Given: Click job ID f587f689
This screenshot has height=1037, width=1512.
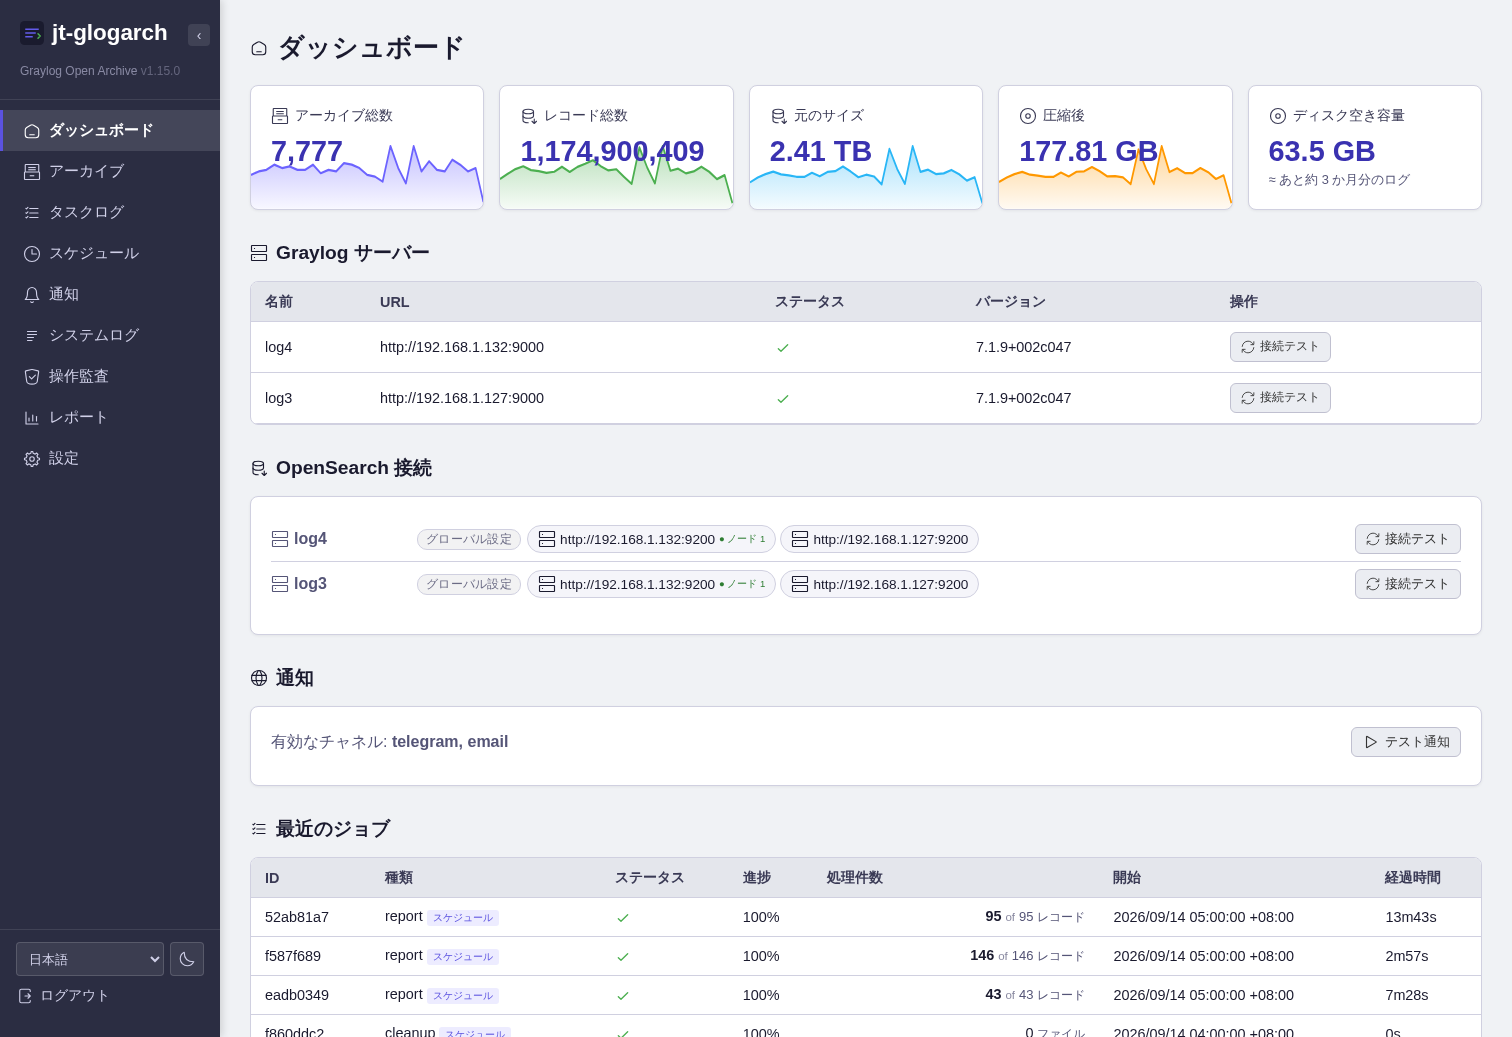Looking at the screenshot, I should tap(293, 956).
